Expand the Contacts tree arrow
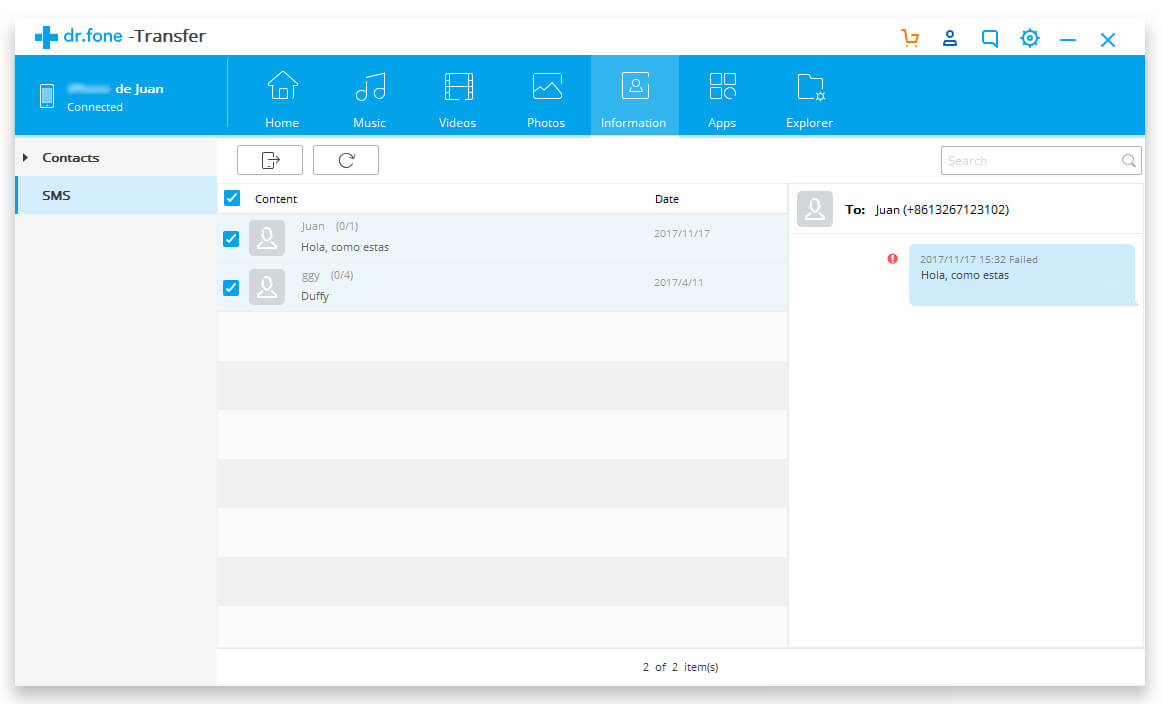Viewport: 1162px width, 704px height. coord(25,157)
